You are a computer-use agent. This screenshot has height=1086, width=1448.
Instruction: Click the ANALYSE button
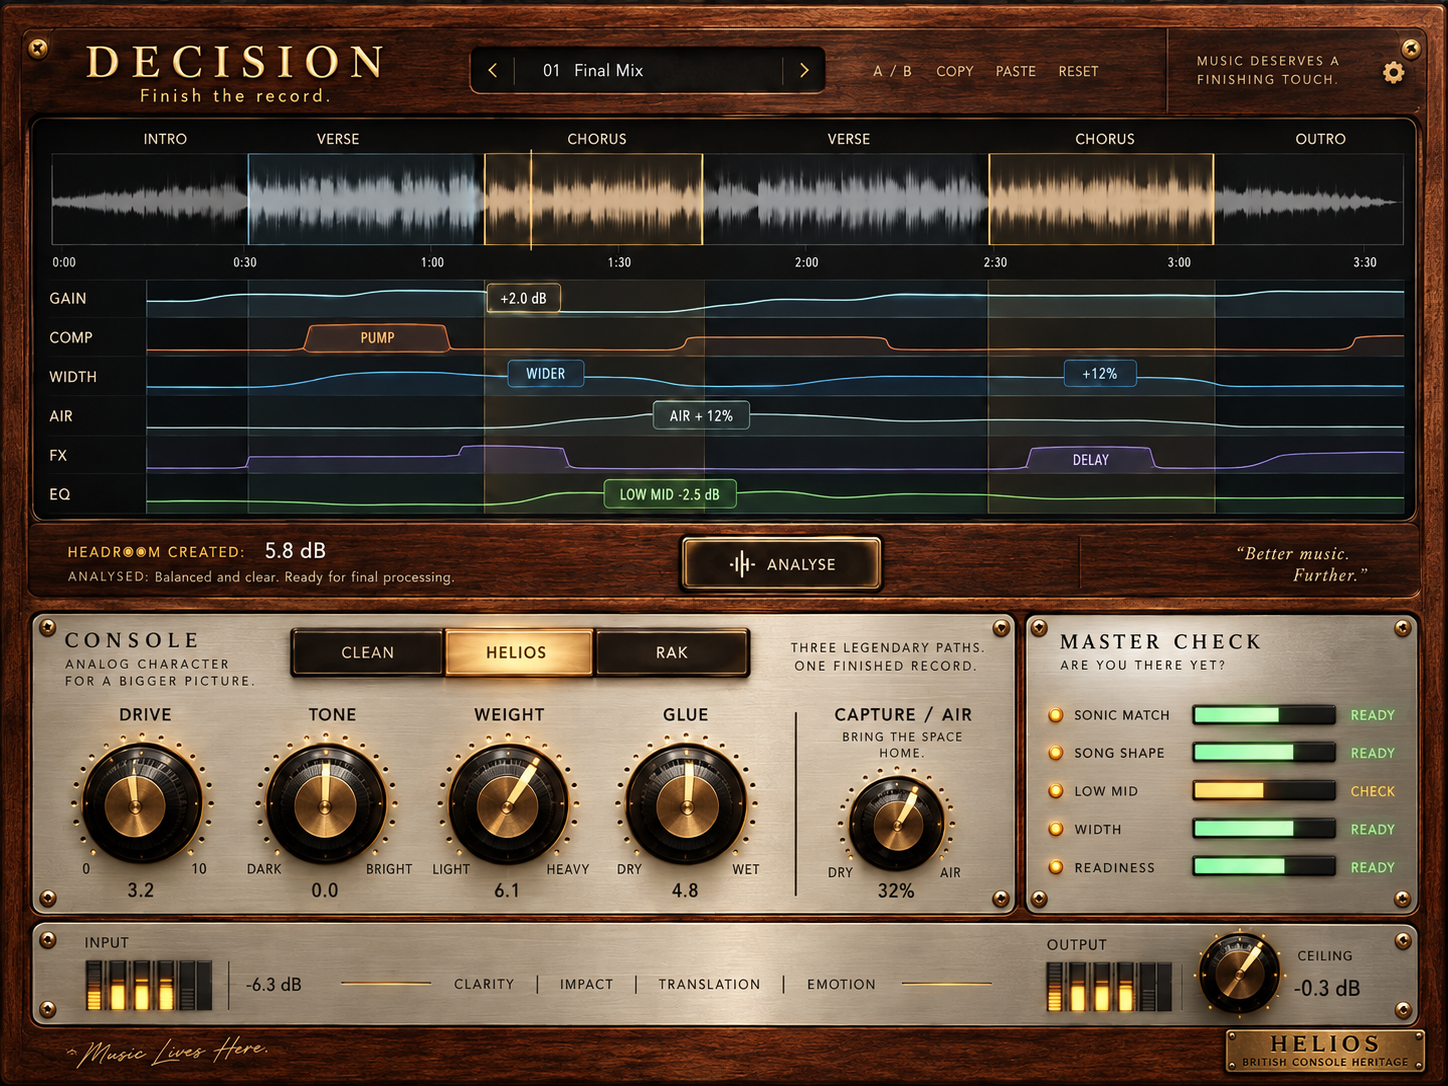pos(781,564)
